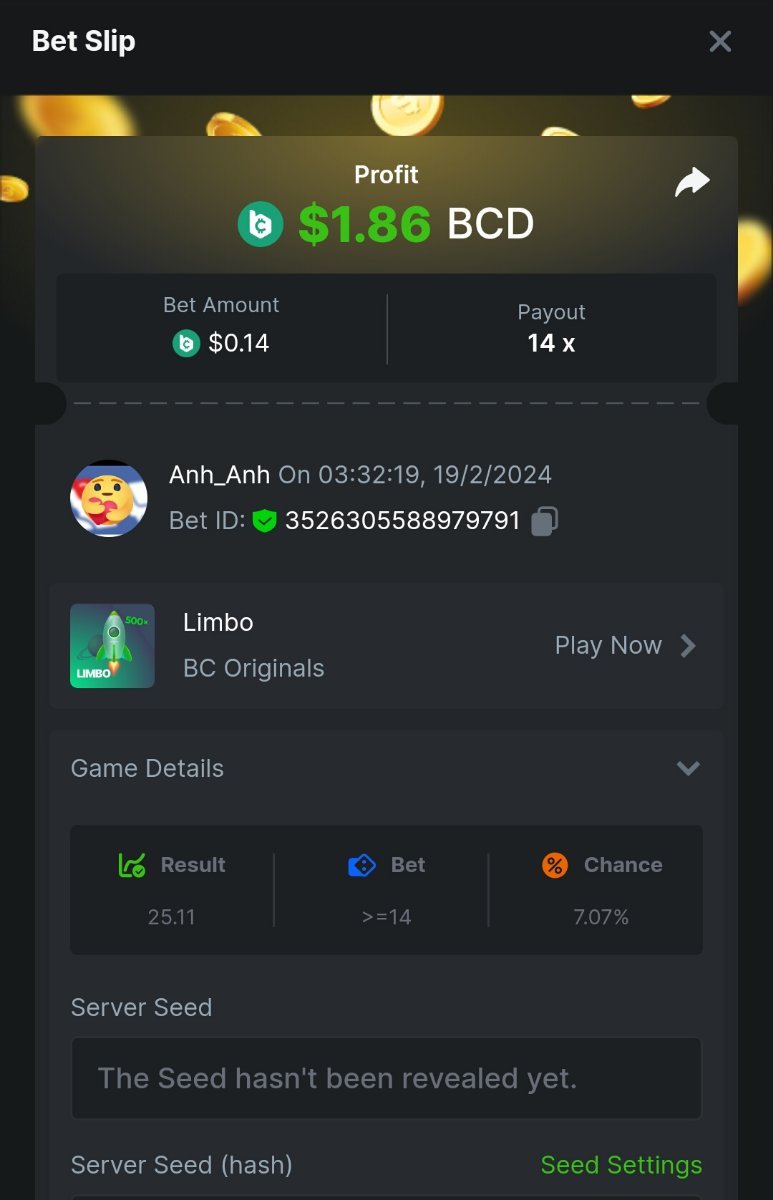Image resolution: width=773 pixels, height=1200 pixels.
Task: Click the BCD coin icon next to $1.86
Action: pos(261,223)
